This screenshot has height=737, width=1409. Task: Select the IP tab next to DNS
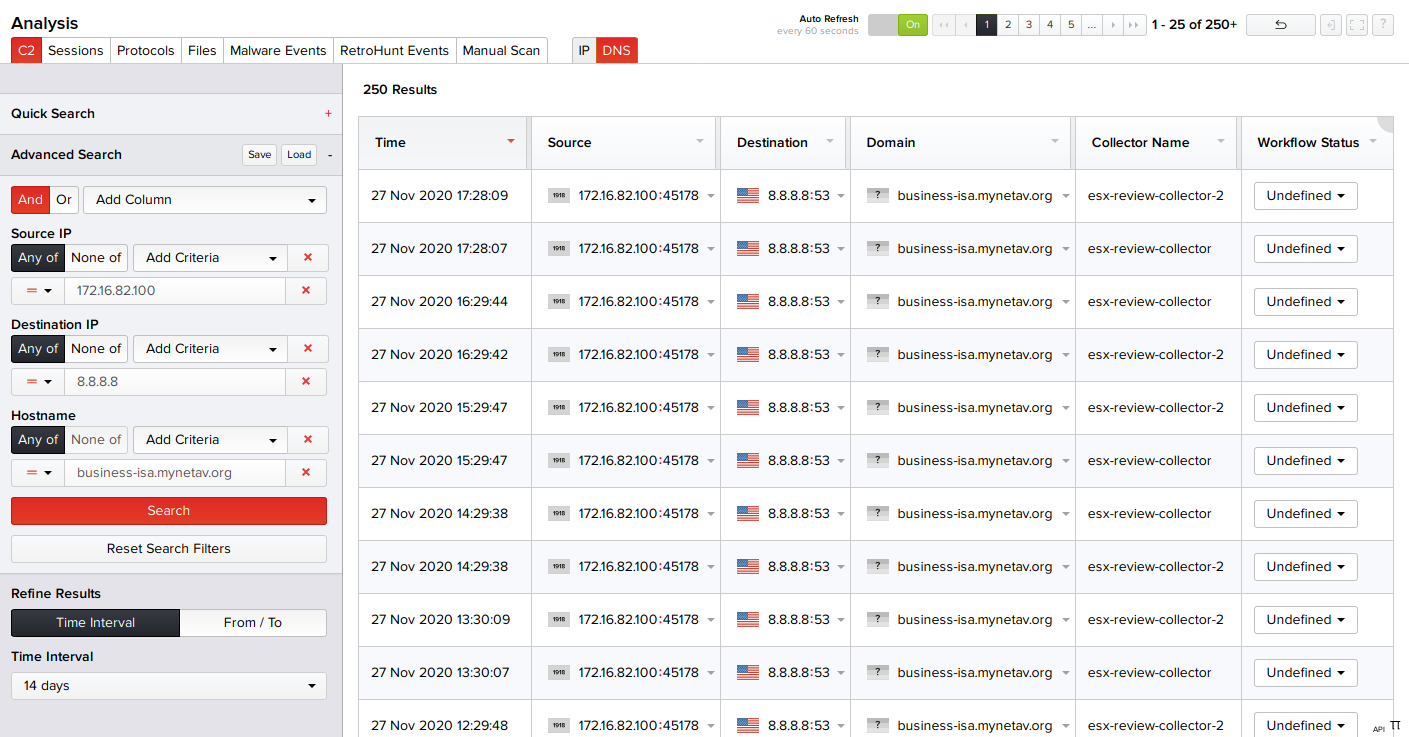point(584,51)
